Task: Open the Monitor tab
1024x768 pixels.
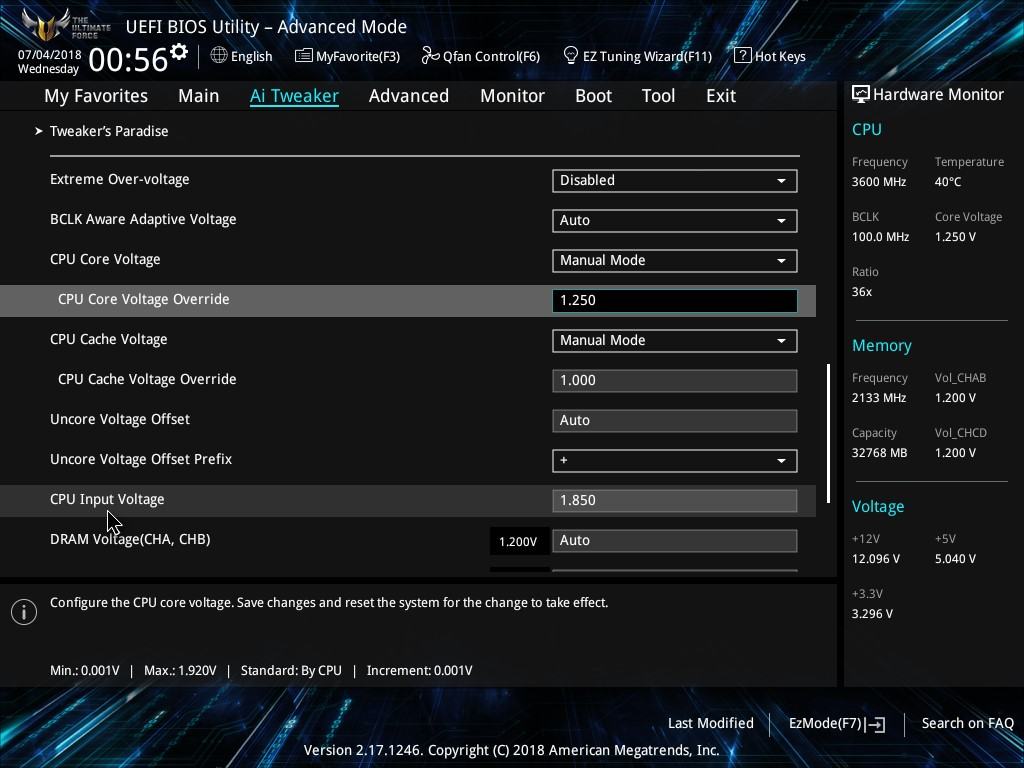Action: click(513, 96)
